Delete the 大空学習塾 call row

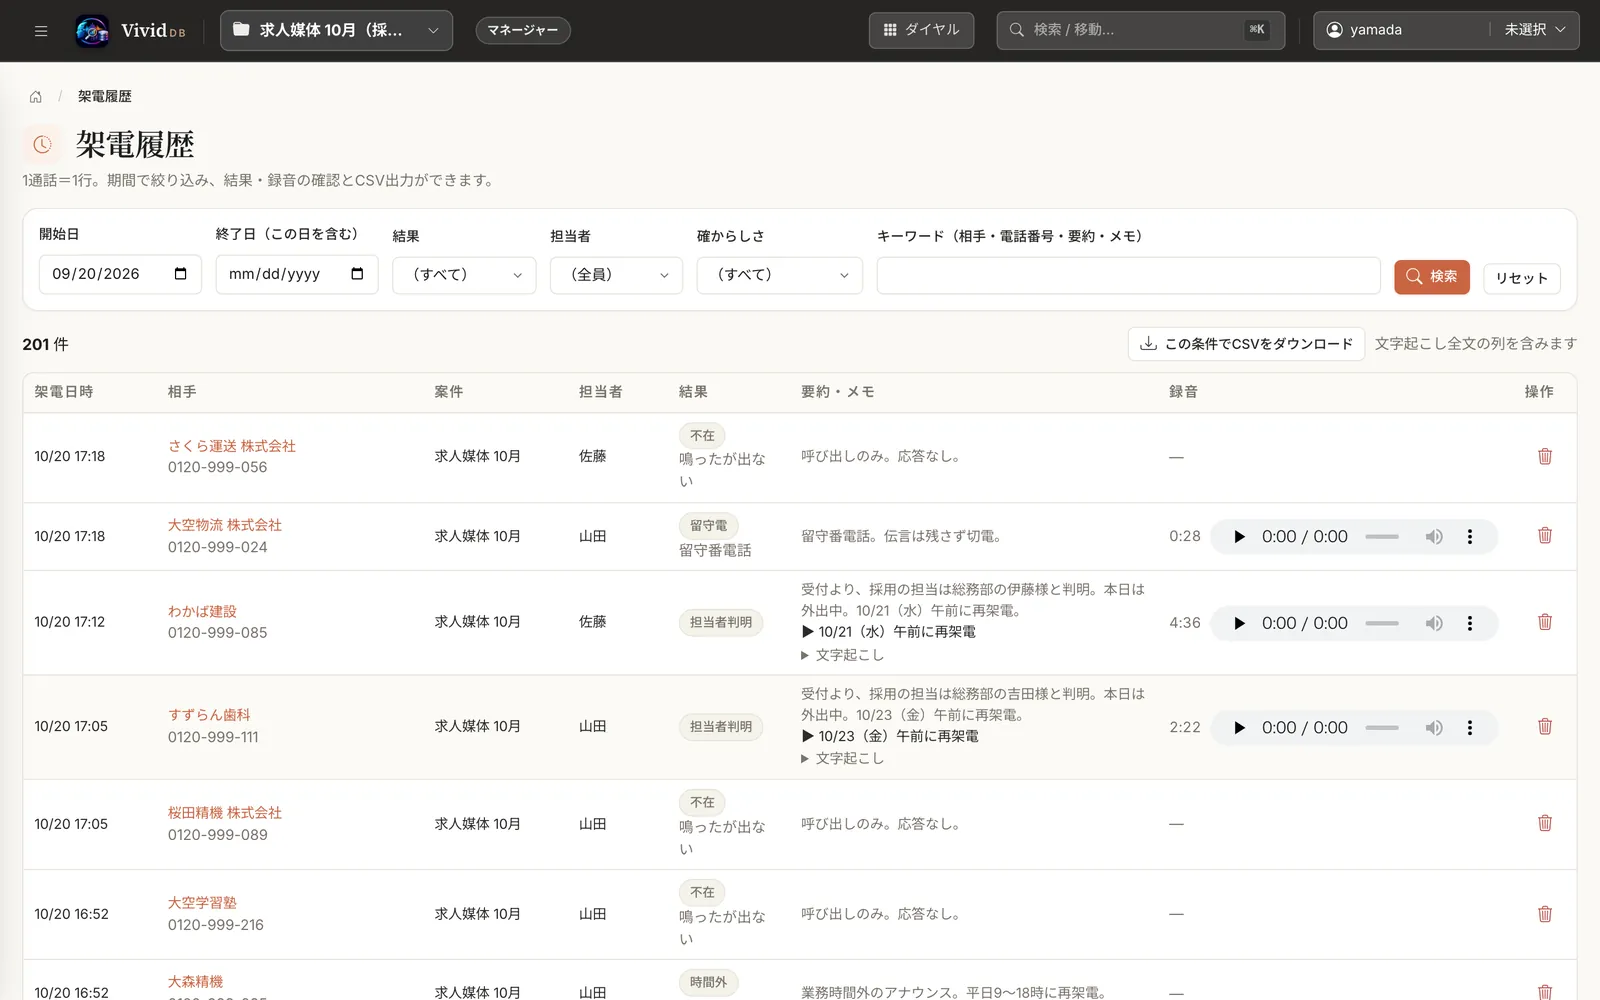1544,914
